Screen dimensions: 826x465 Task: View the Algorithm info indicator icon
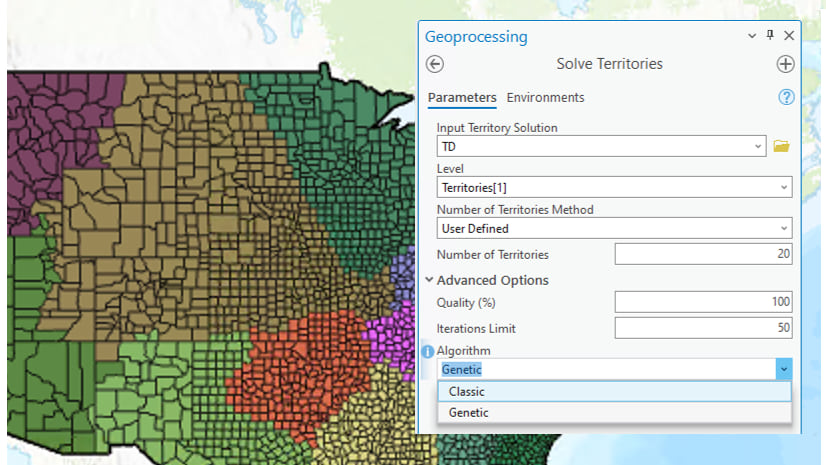click(x=428, y=351)
